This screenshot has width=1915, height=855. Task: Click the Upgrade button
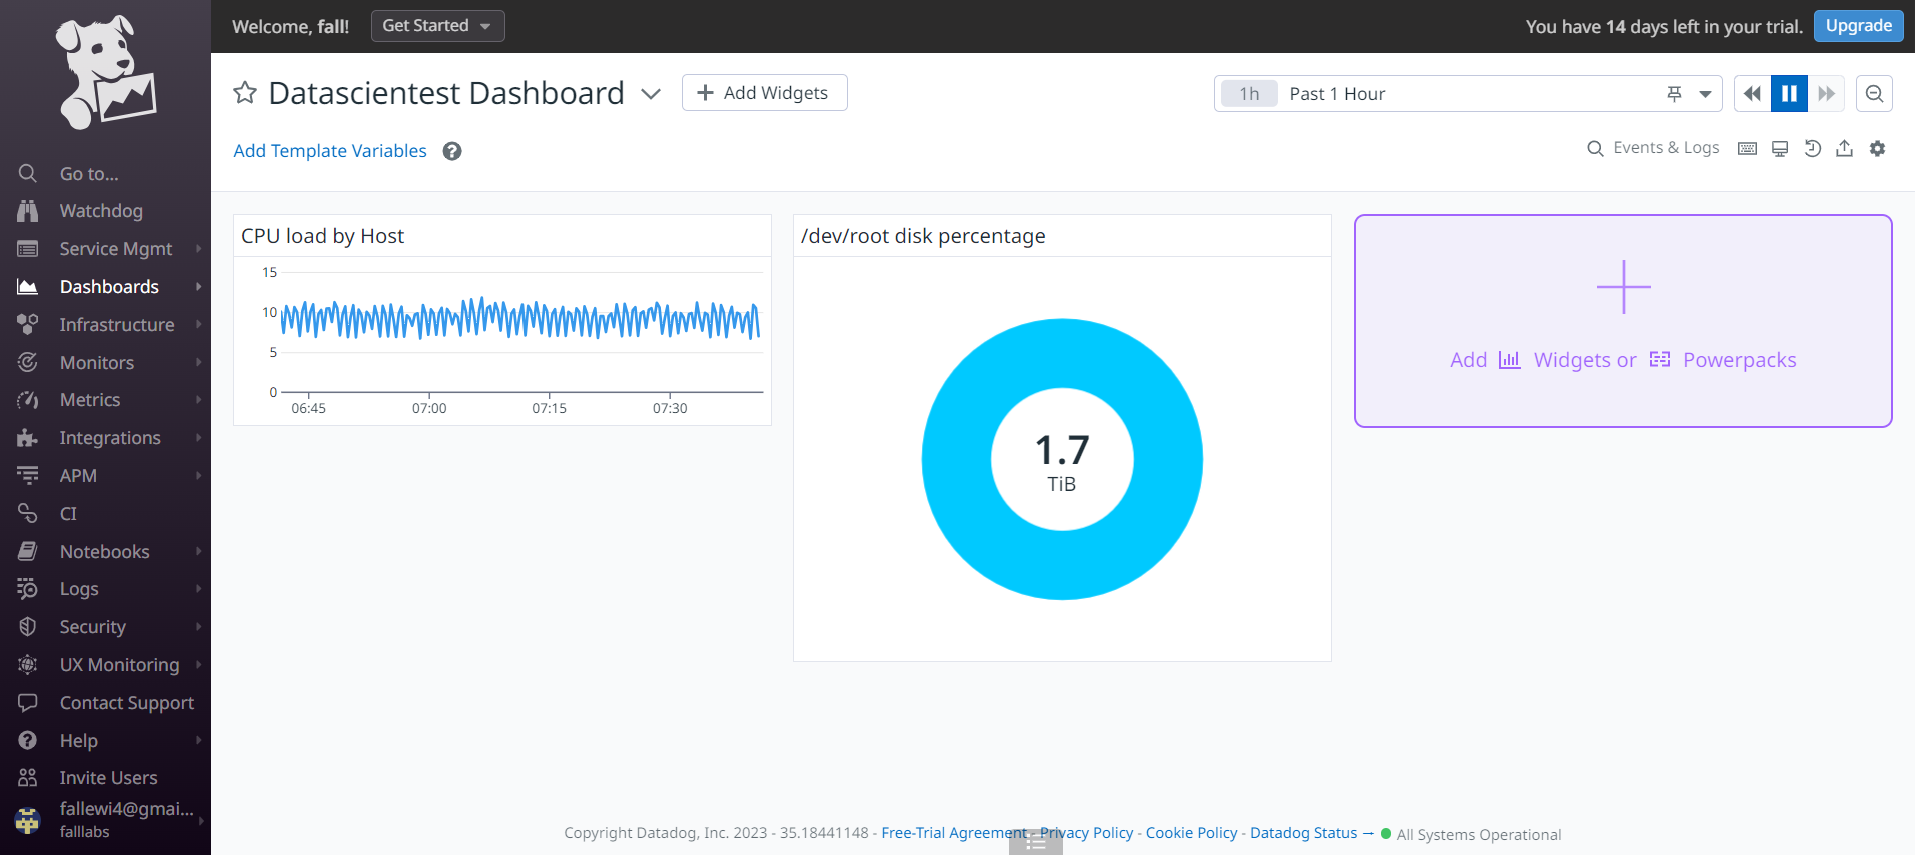(1858, 26)
